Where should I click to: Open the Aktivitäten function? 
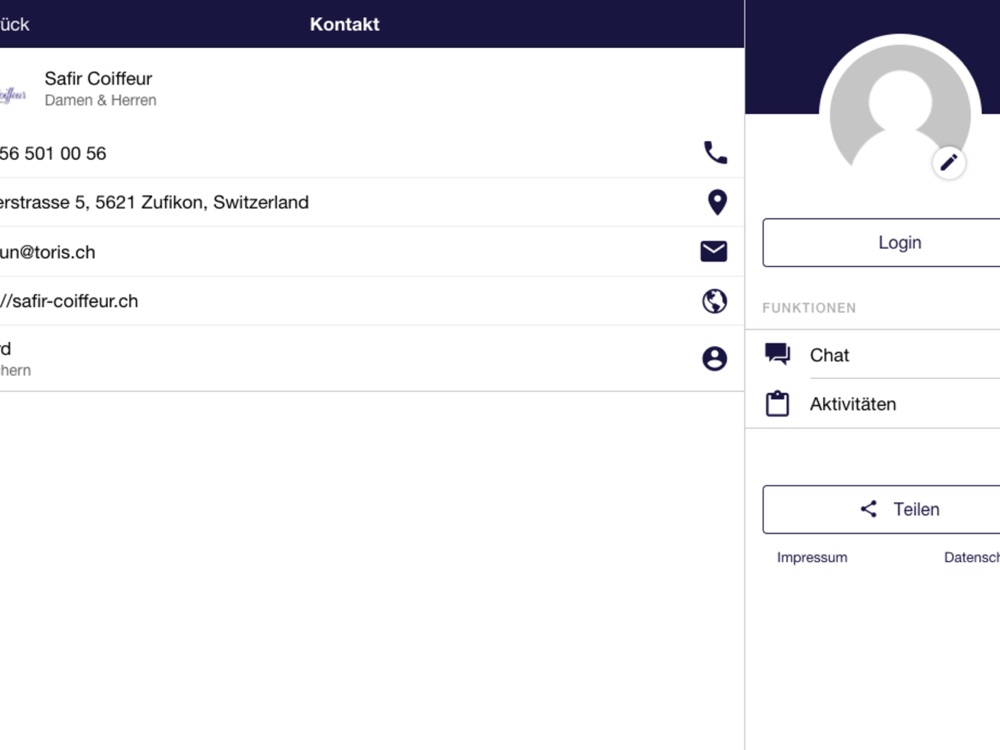(x=872, y=404)
